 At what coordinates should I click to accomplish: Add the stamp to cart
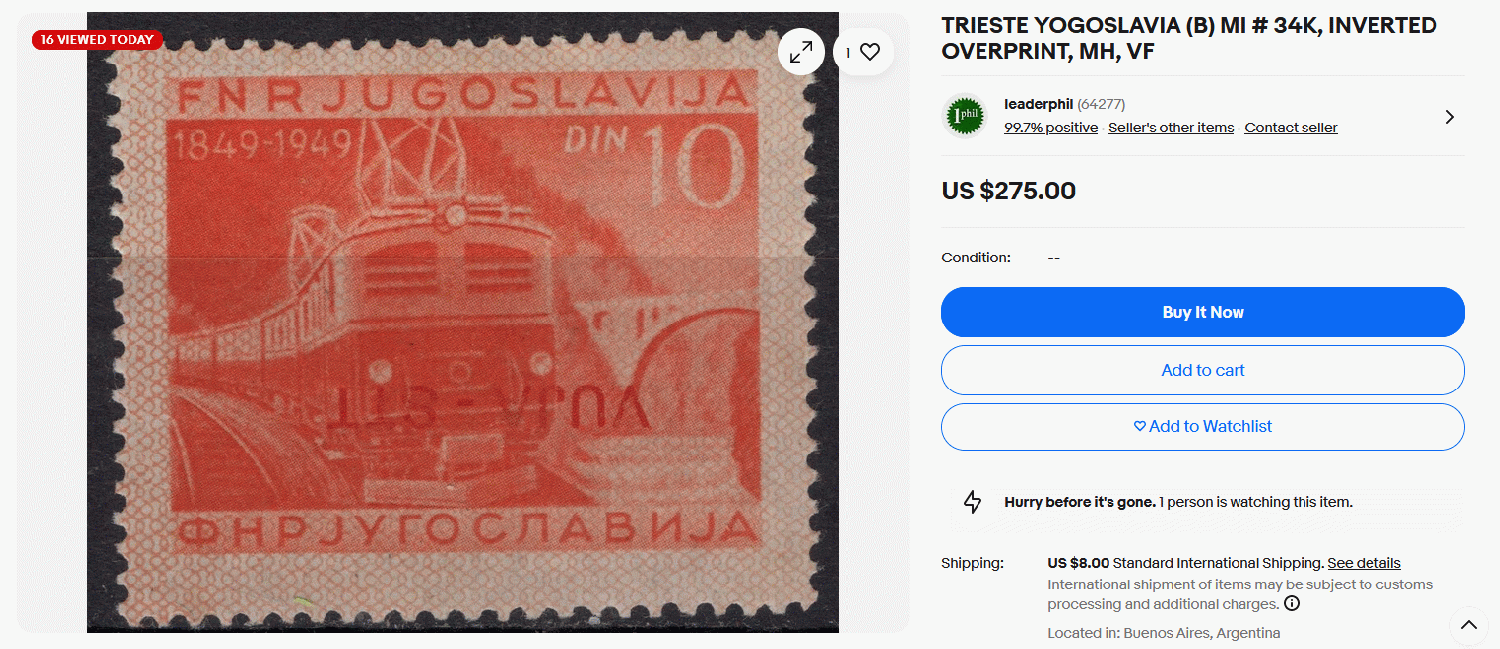[1202, 370]
